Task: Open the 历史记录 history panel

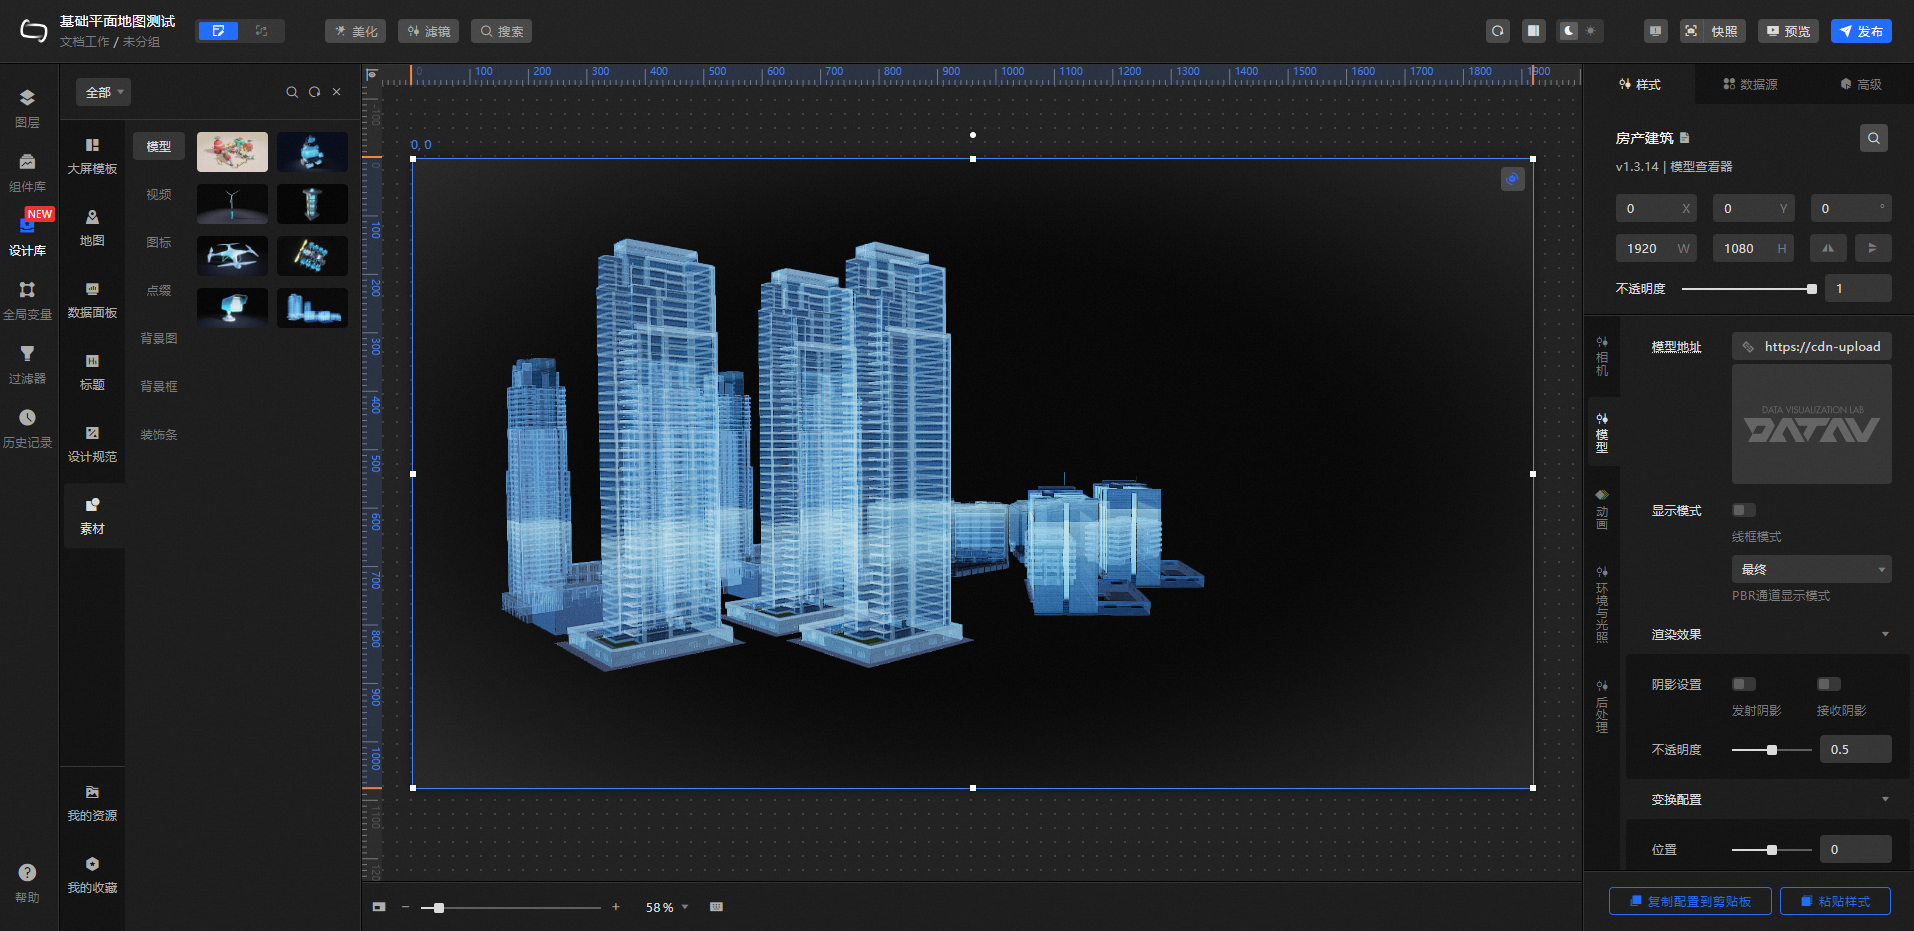Action: pyautogui.click(x=27, y=428)
